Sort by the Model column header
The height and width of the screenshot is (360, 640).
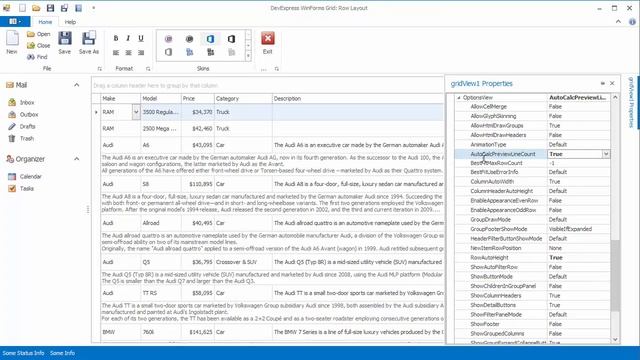pos(161,99)
